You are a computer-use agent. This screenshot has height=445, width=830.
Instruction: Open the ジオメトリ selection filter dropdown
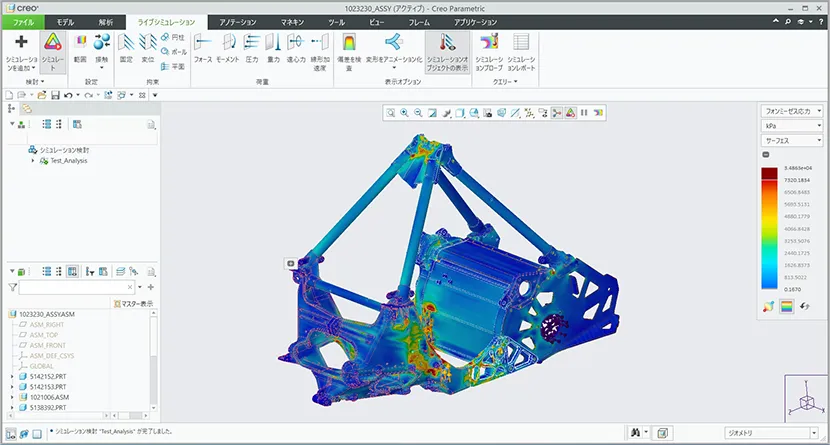[772, 433]
